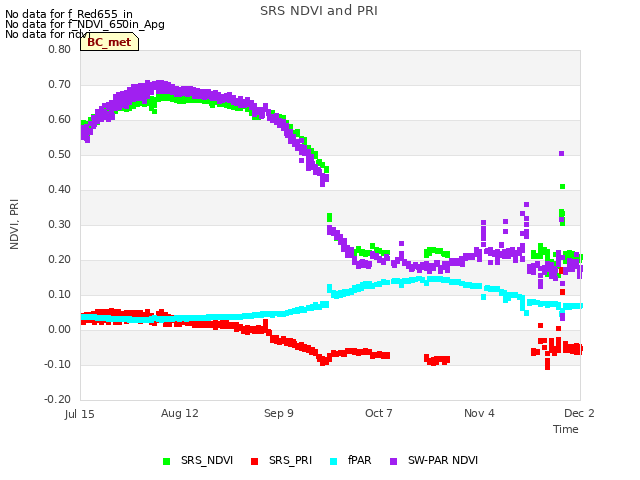The image size is (640, 480).
Task: Click the Oct 7 x-axis label
Action: (379, 413)
